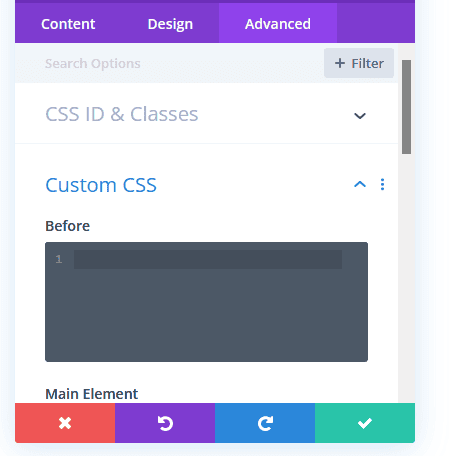This screenshot has height=456, width=449.
Task: Open the CSS ID & Classes section title
Action: tap(122, 114)
